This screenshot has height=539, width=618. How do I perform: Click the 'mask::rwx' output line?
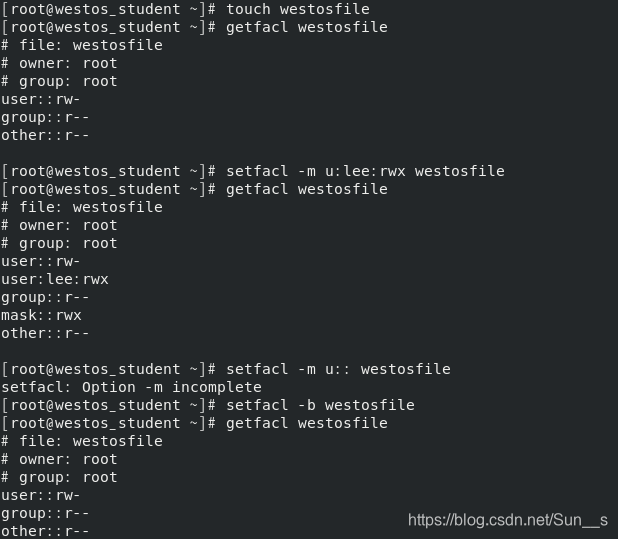pyautogui.click(x=41, y=315)
